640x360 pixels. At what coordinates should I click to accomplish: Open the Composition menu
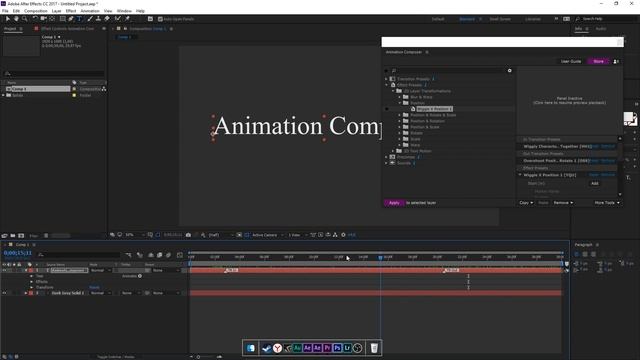coord(36,11)
